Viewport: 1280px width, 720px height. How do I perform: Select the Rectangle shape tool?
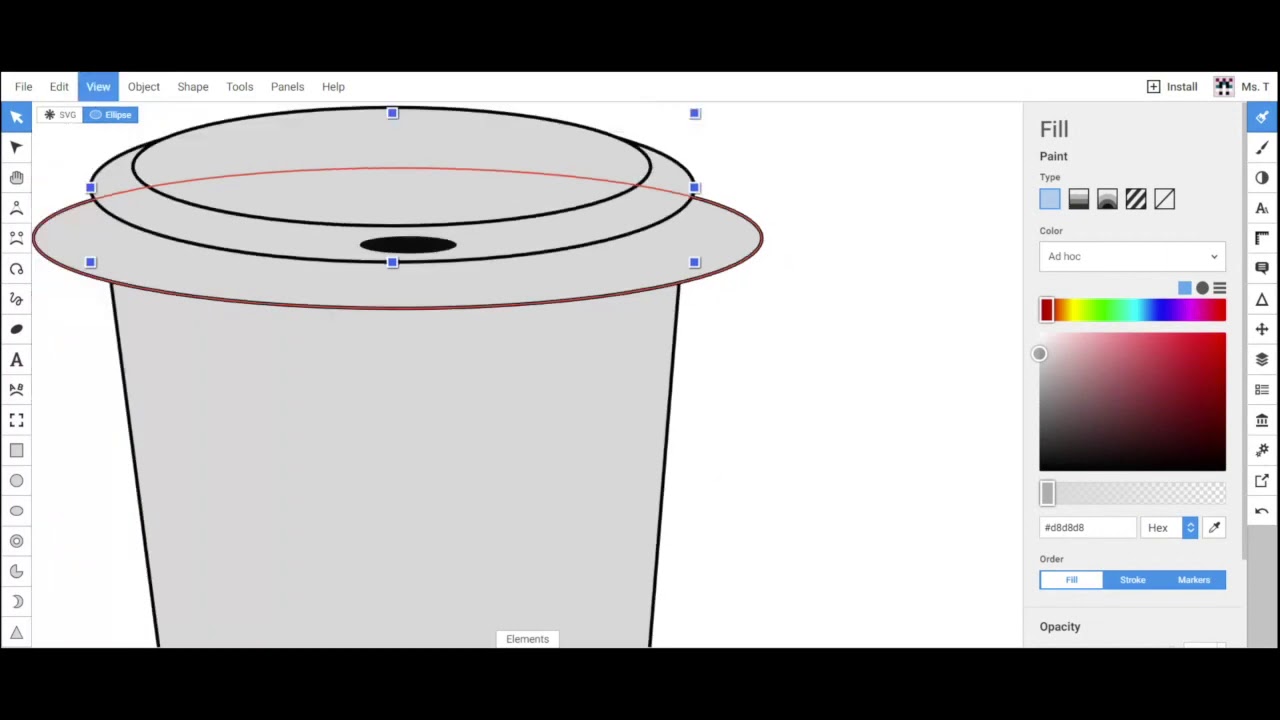pyautogui.click(x=16, y=451)
